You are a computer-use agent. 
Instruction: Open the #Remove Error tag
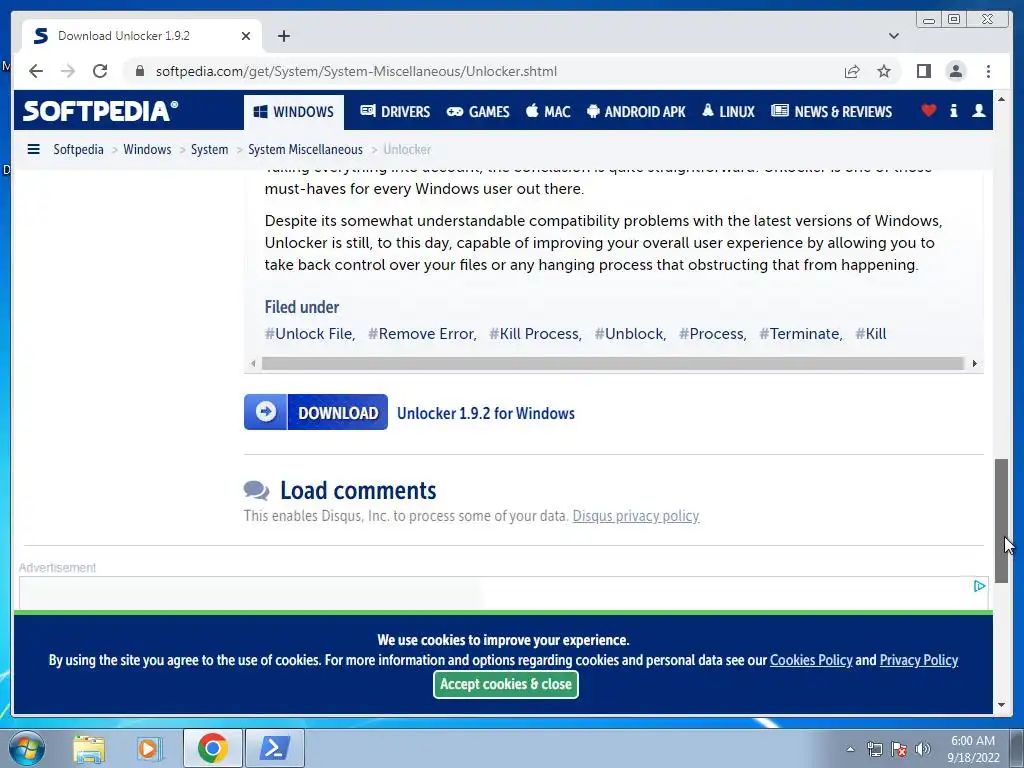[x=422, y=334]
